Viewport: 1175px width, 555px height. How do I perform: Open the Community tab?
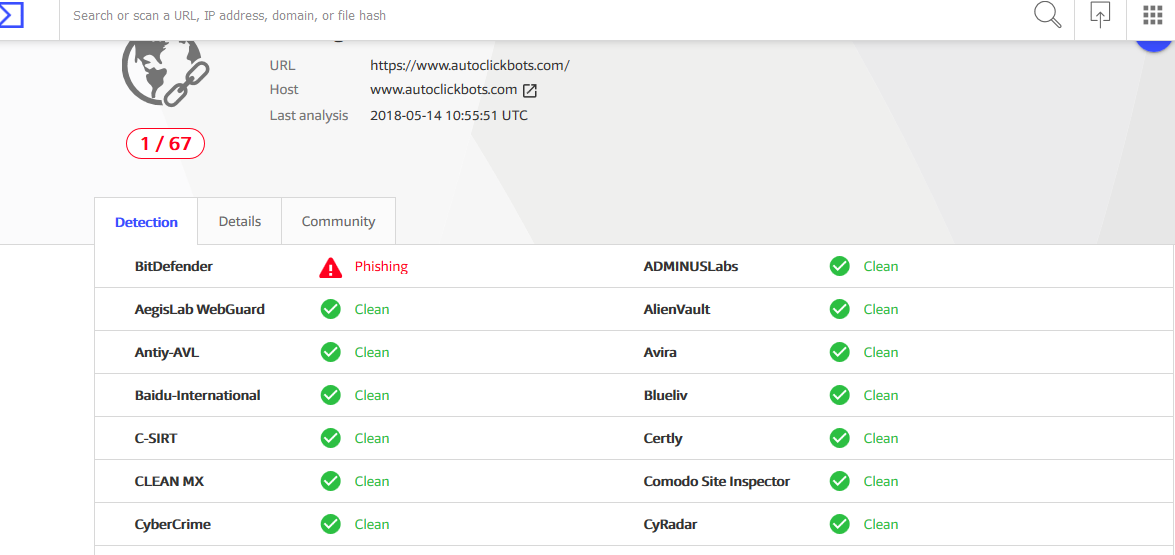pos(339,221)
